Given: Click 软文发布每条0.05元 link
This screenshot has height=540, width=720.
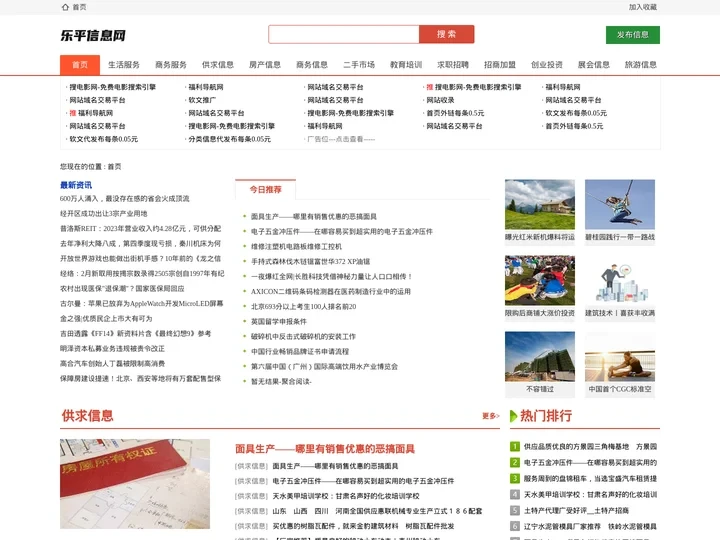Looking at the screenshot, I should tap(576, 113).
